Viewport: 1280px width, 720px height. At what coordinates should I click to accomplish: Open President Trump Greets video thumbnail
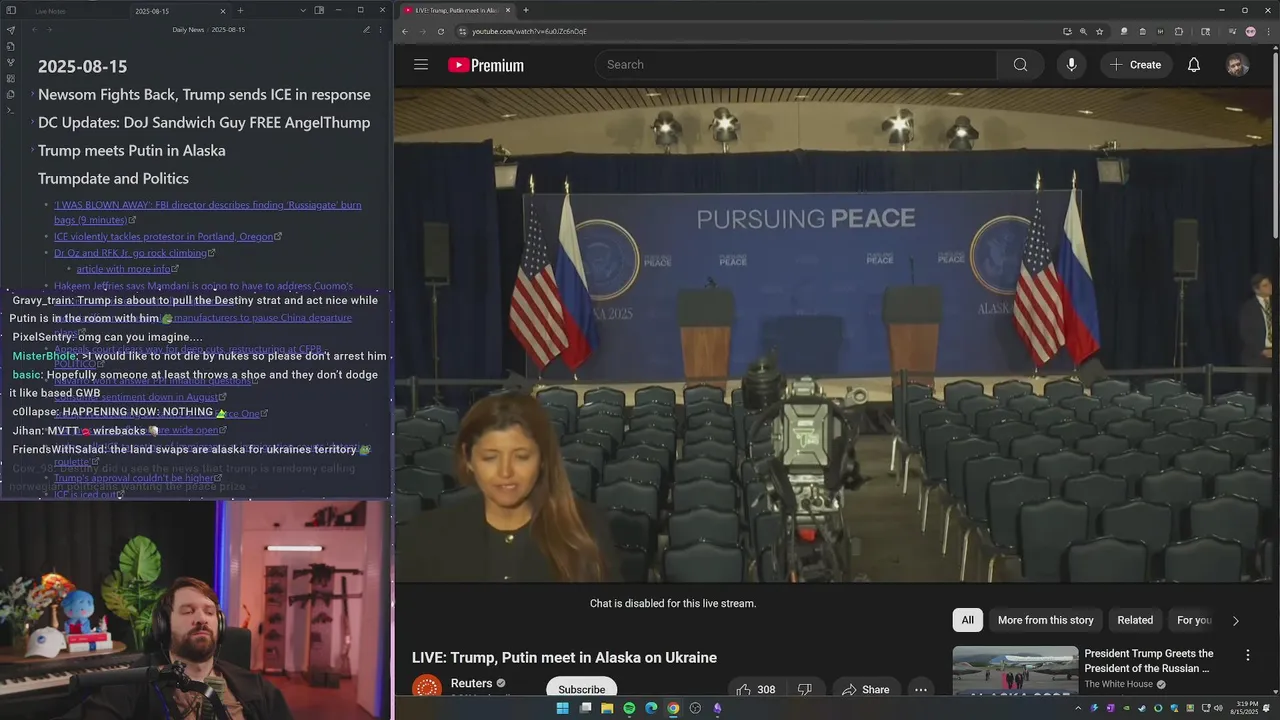point(1015,670)
